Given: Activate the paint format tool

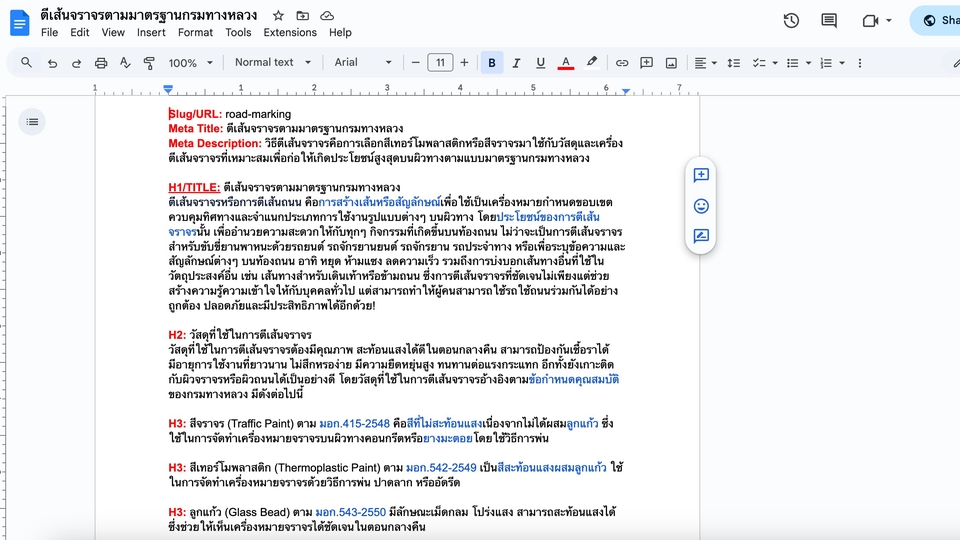Looking at the screenshot, I should (149, 62).
